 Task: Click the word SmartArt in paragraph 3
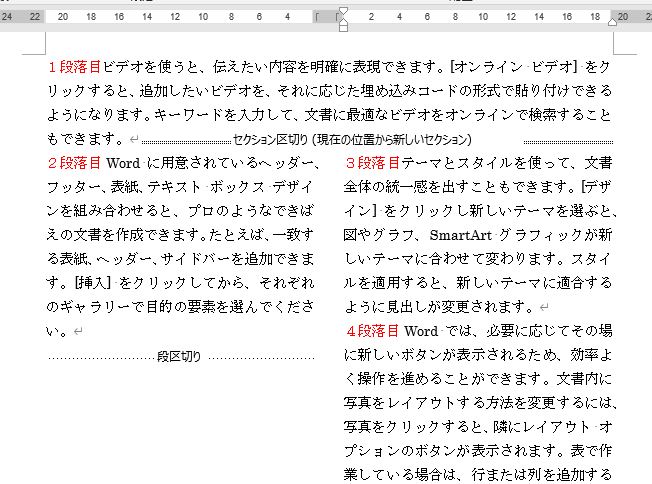tap(461, 235)
